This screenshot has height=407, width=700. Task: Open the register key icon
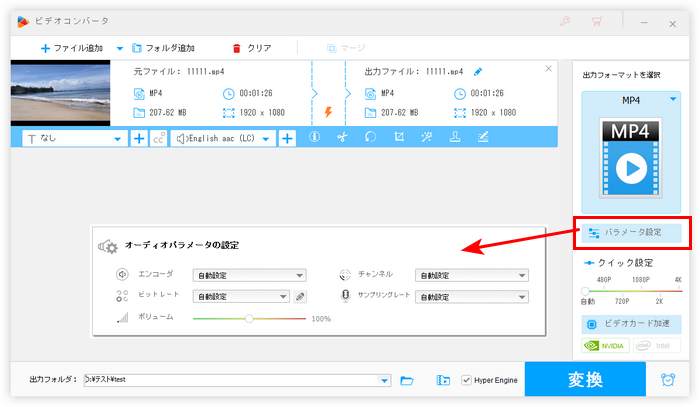565,21
